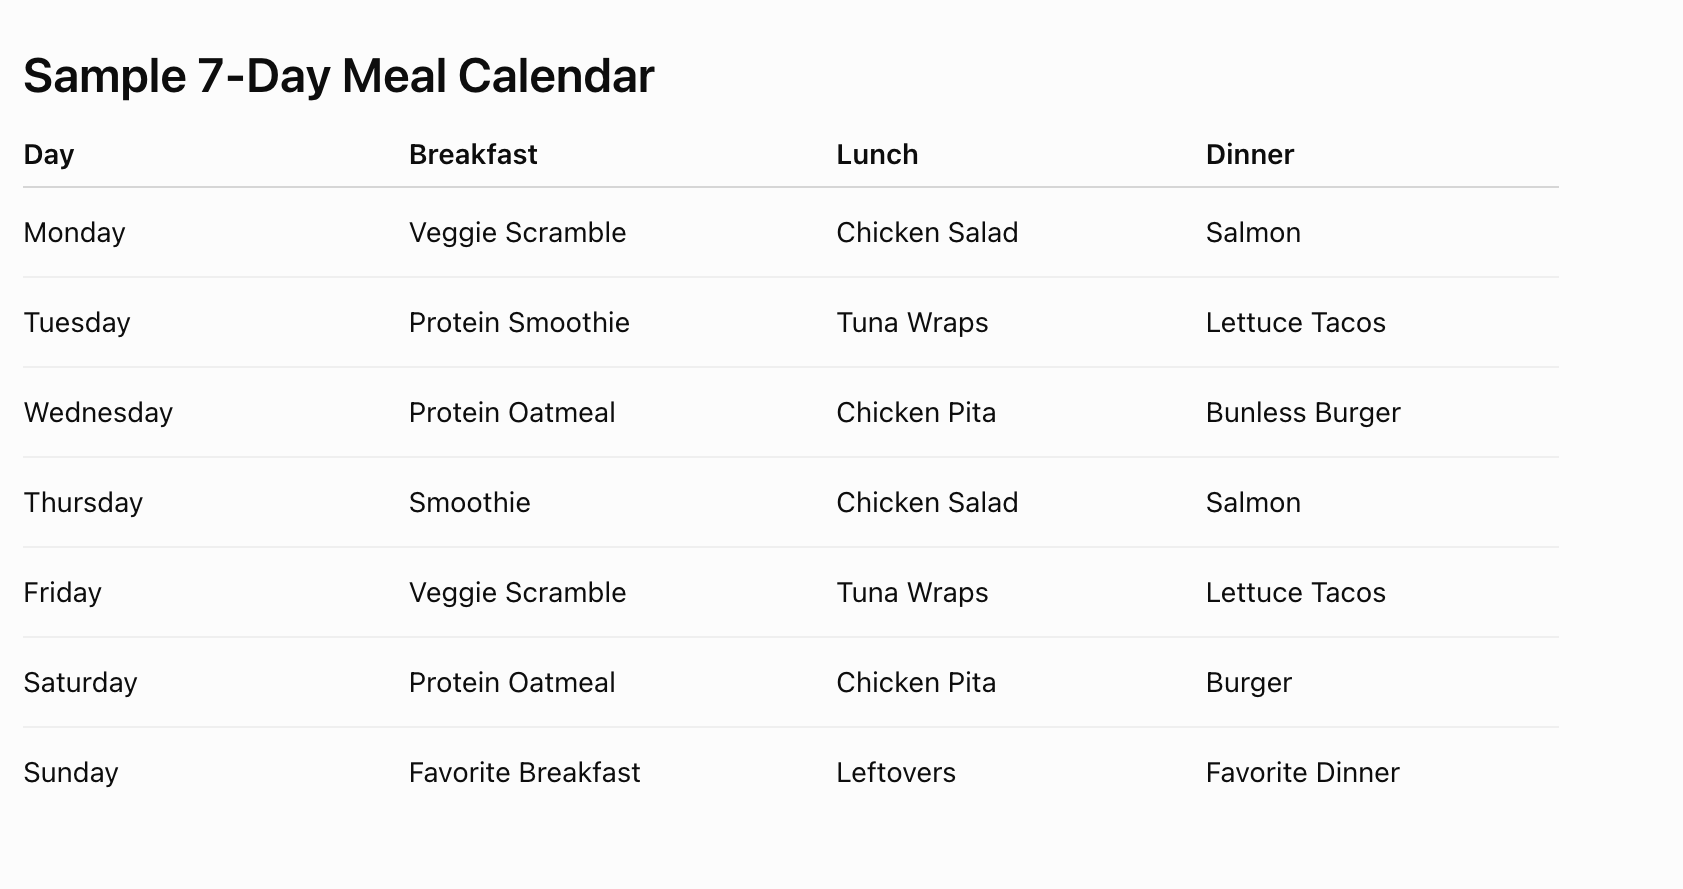The height and width of the screenshot is (889, 1683).
Task: Select the Day column header
Action: click(49, 154)
